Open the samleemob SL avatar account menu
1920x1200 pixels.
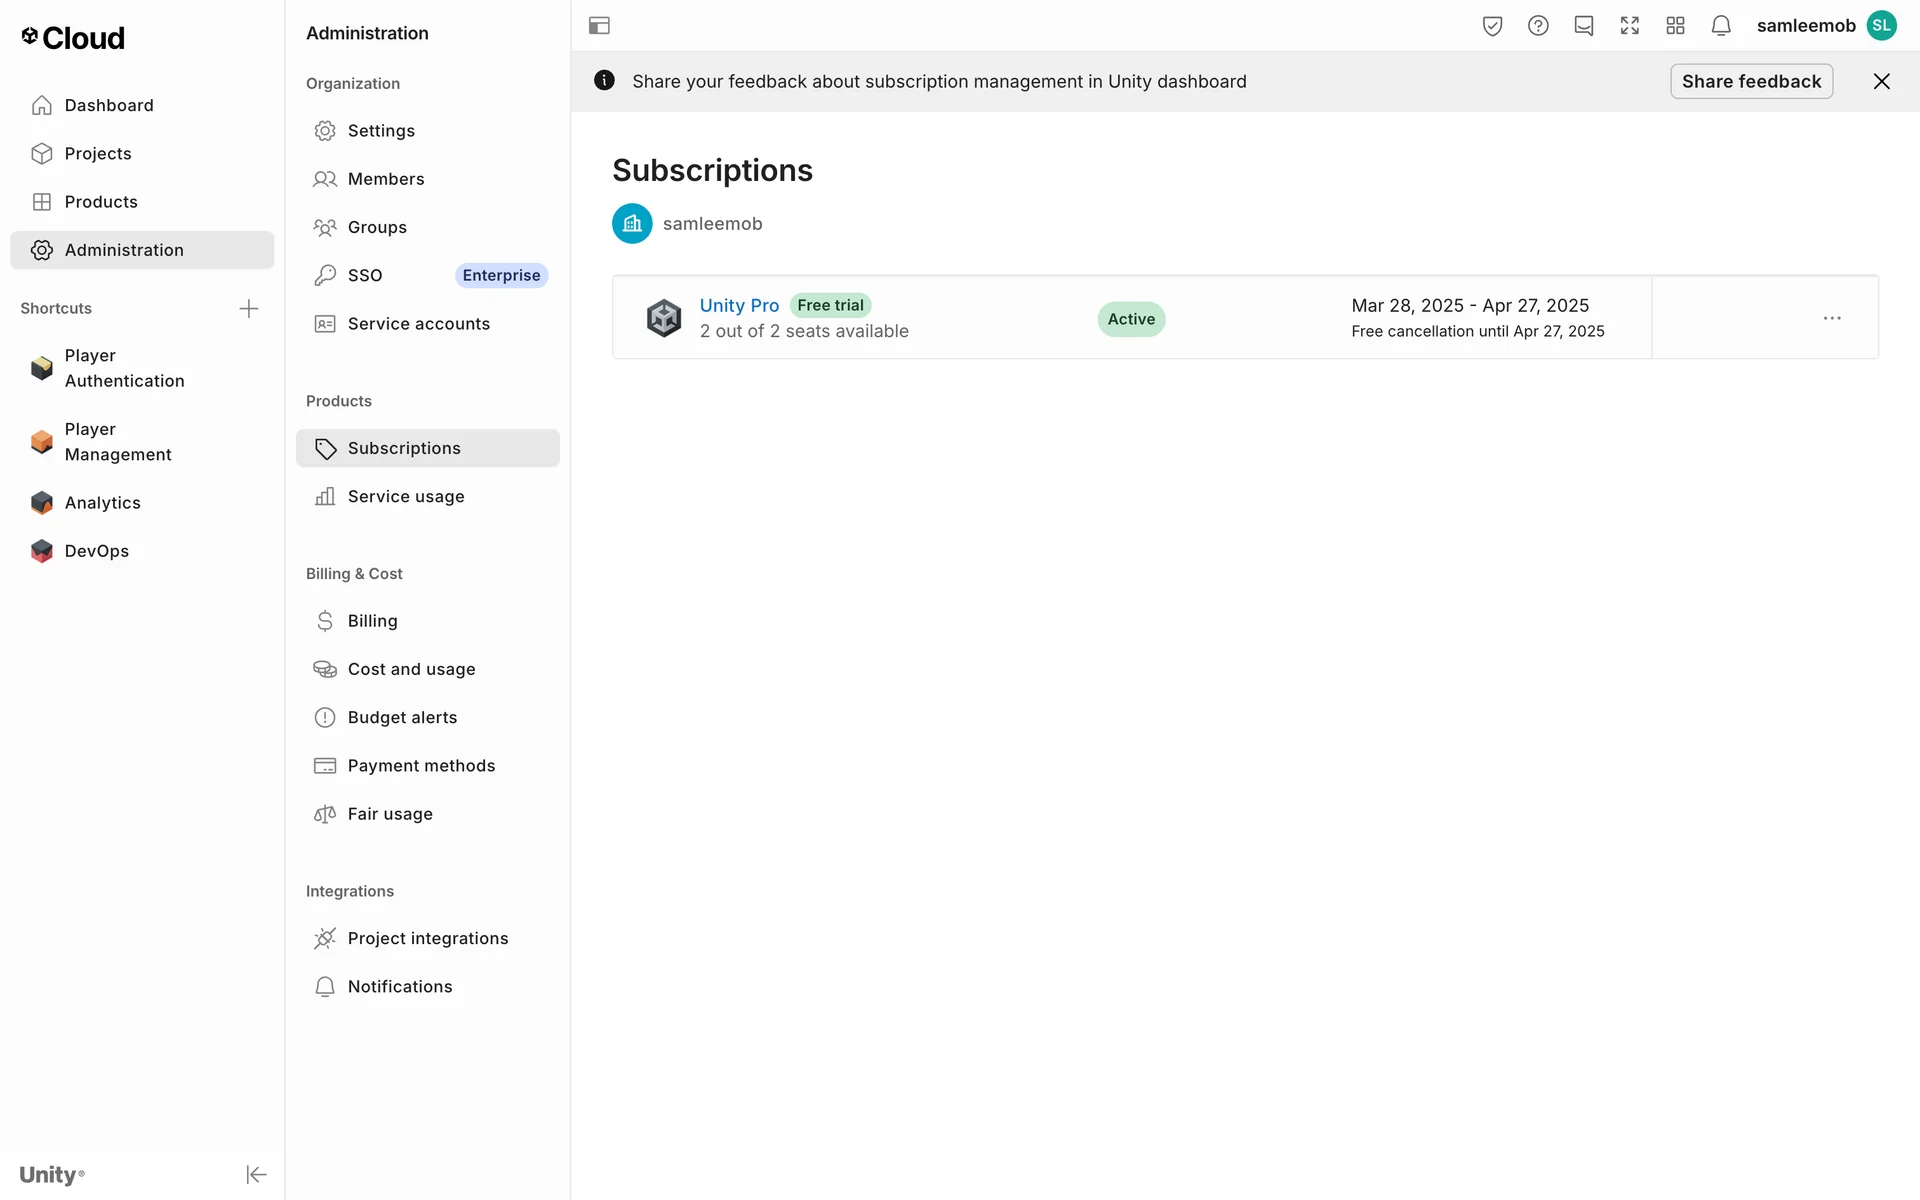[x=1881, y=26]
